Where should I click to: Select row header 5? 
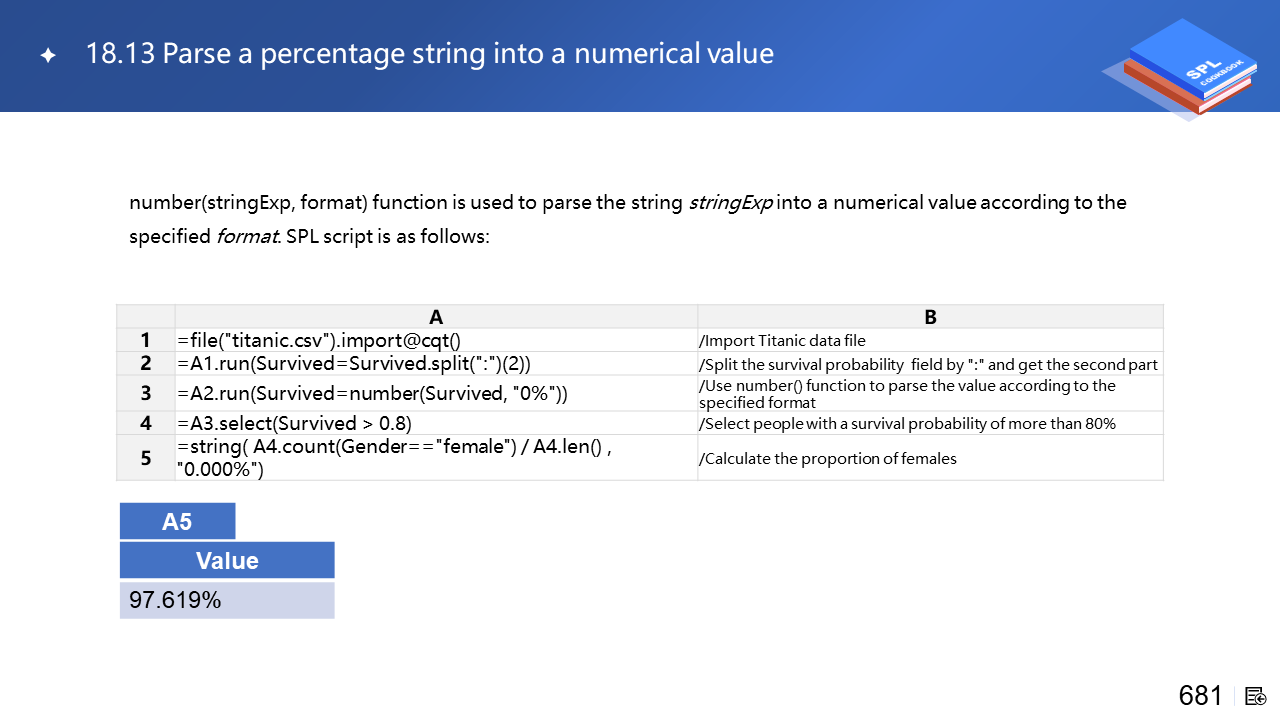pos(146,458)
